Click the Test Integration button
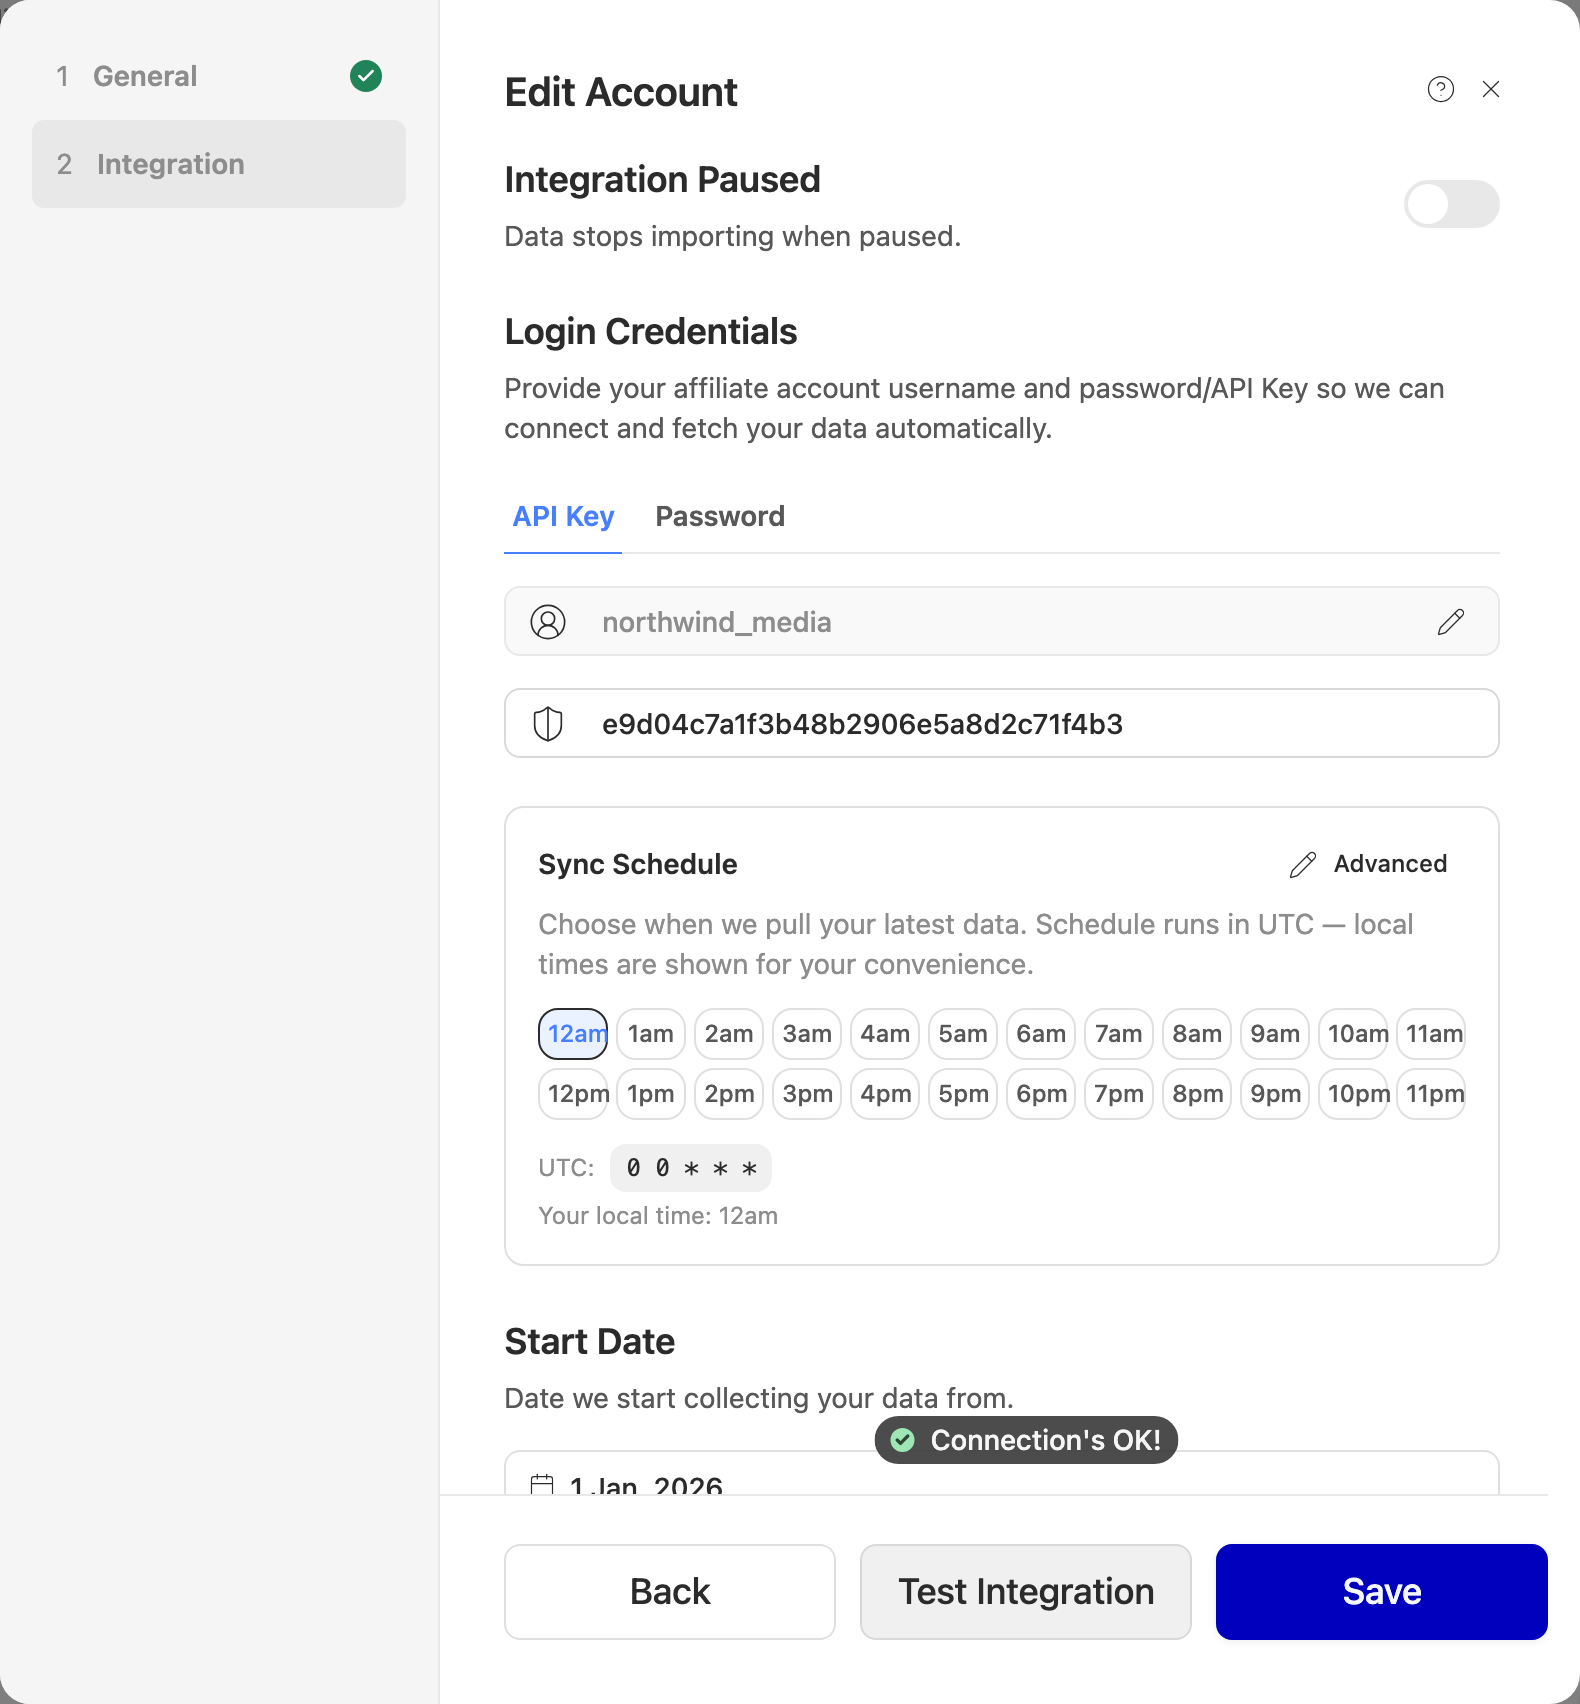 (x=1026, y=1592)
